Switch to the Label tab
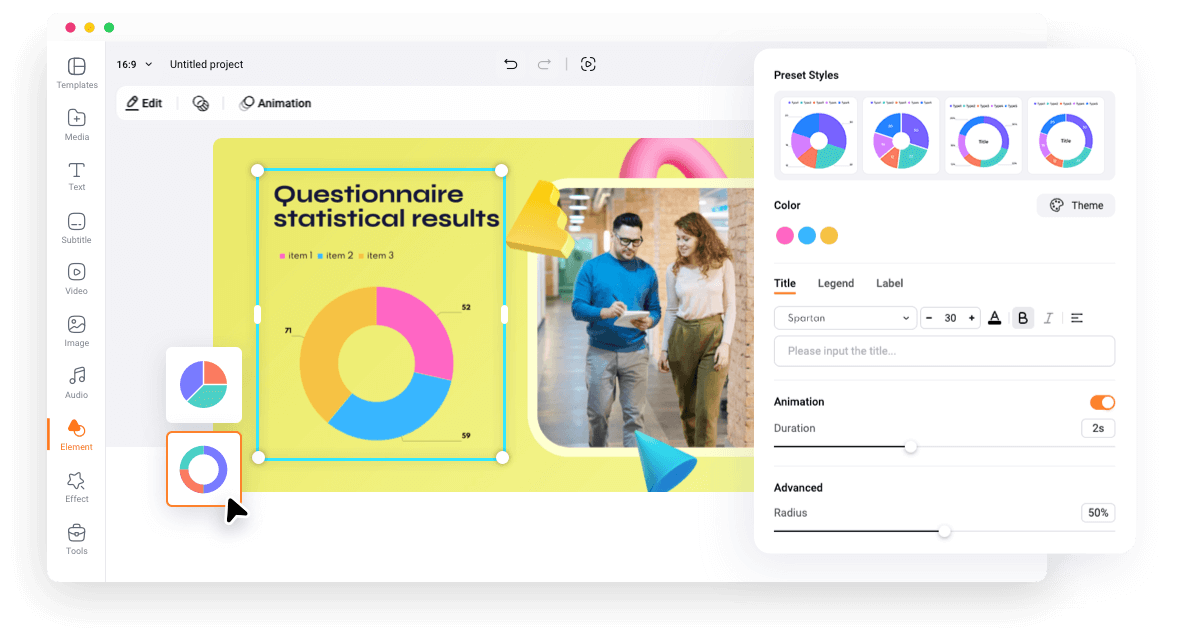This screenshot has width=1183, height=635. tap(889, 283)
